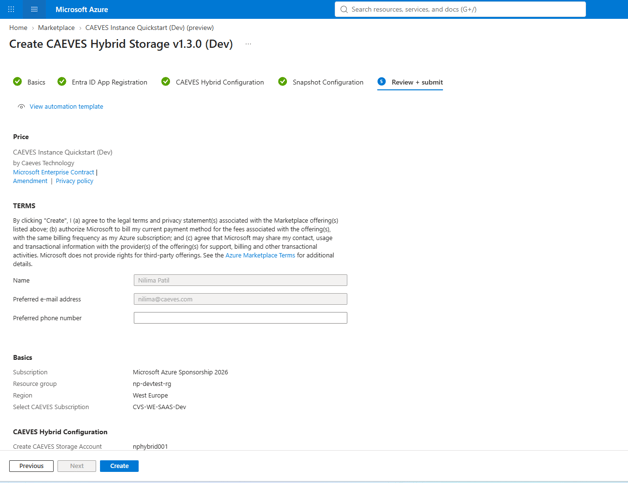Focus the search resources field
The image size is (628, 483).
pyautogui.click(x=460, y=9)
